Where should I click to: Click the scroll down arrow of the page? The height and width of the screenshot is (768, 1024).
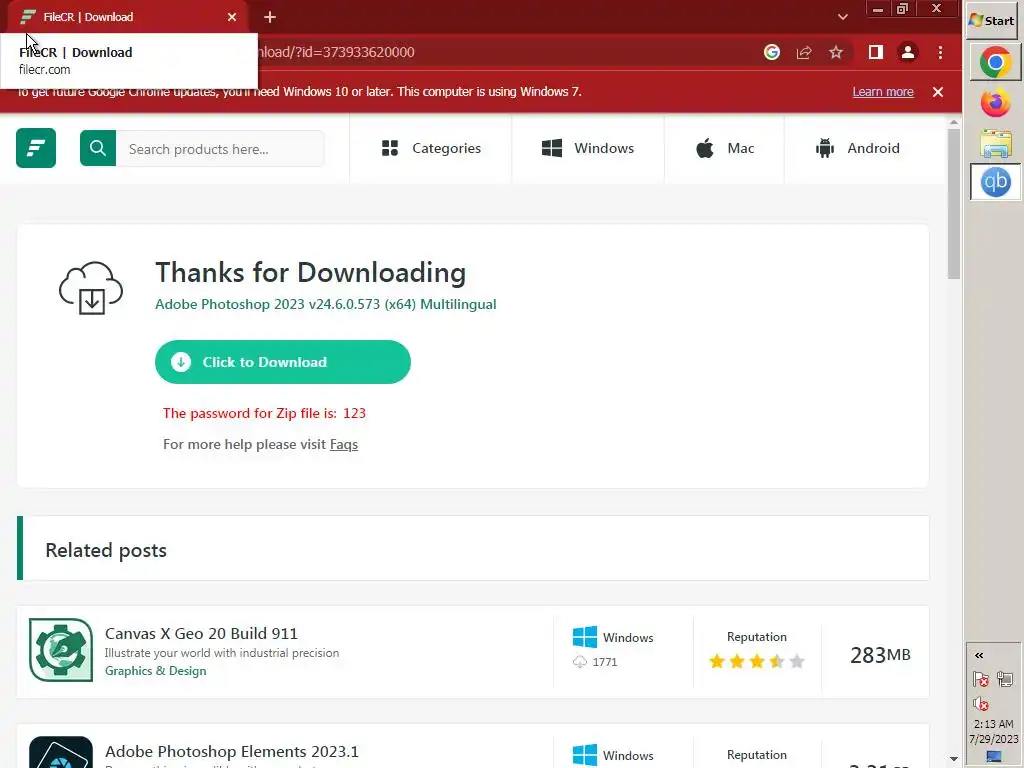(954, 759)
